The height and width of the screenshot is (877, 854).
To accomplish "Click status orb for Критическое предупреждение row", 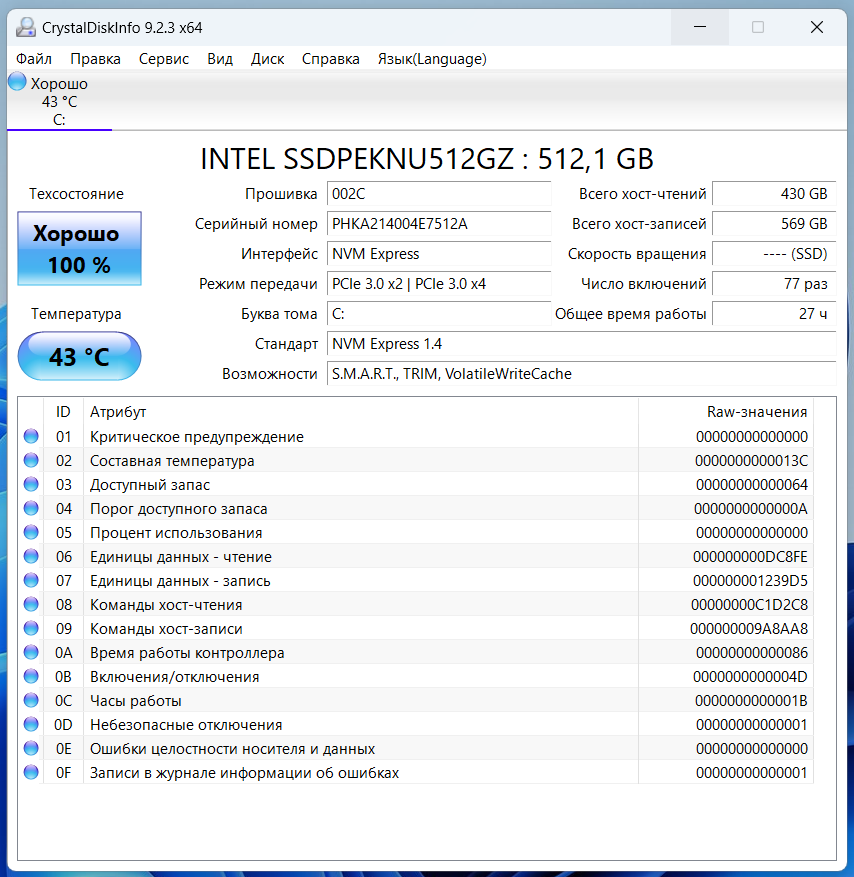I will 31,436.
